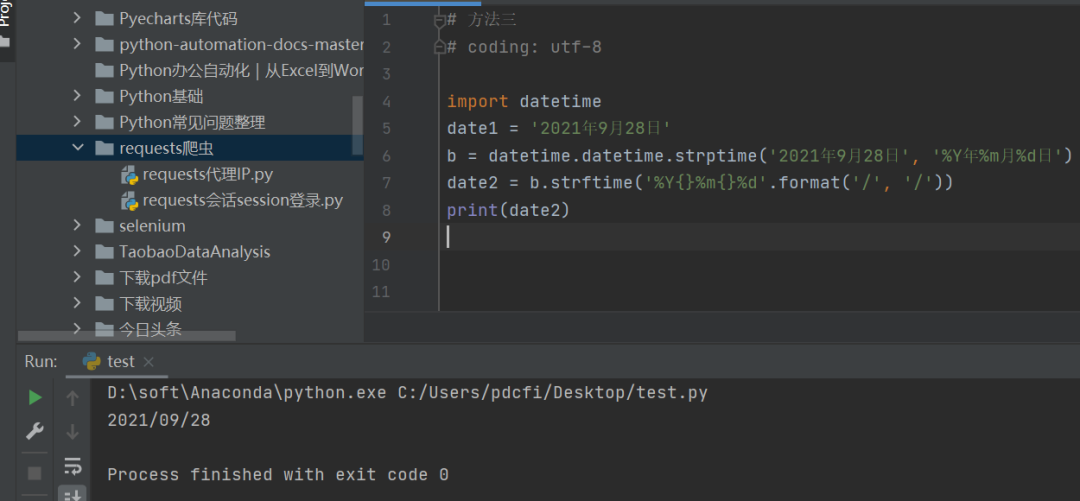The width and height of the screenshot is (1080, 501).
Task: Click folder icon beside Pyecharts库代码
Action: (104, 19)
